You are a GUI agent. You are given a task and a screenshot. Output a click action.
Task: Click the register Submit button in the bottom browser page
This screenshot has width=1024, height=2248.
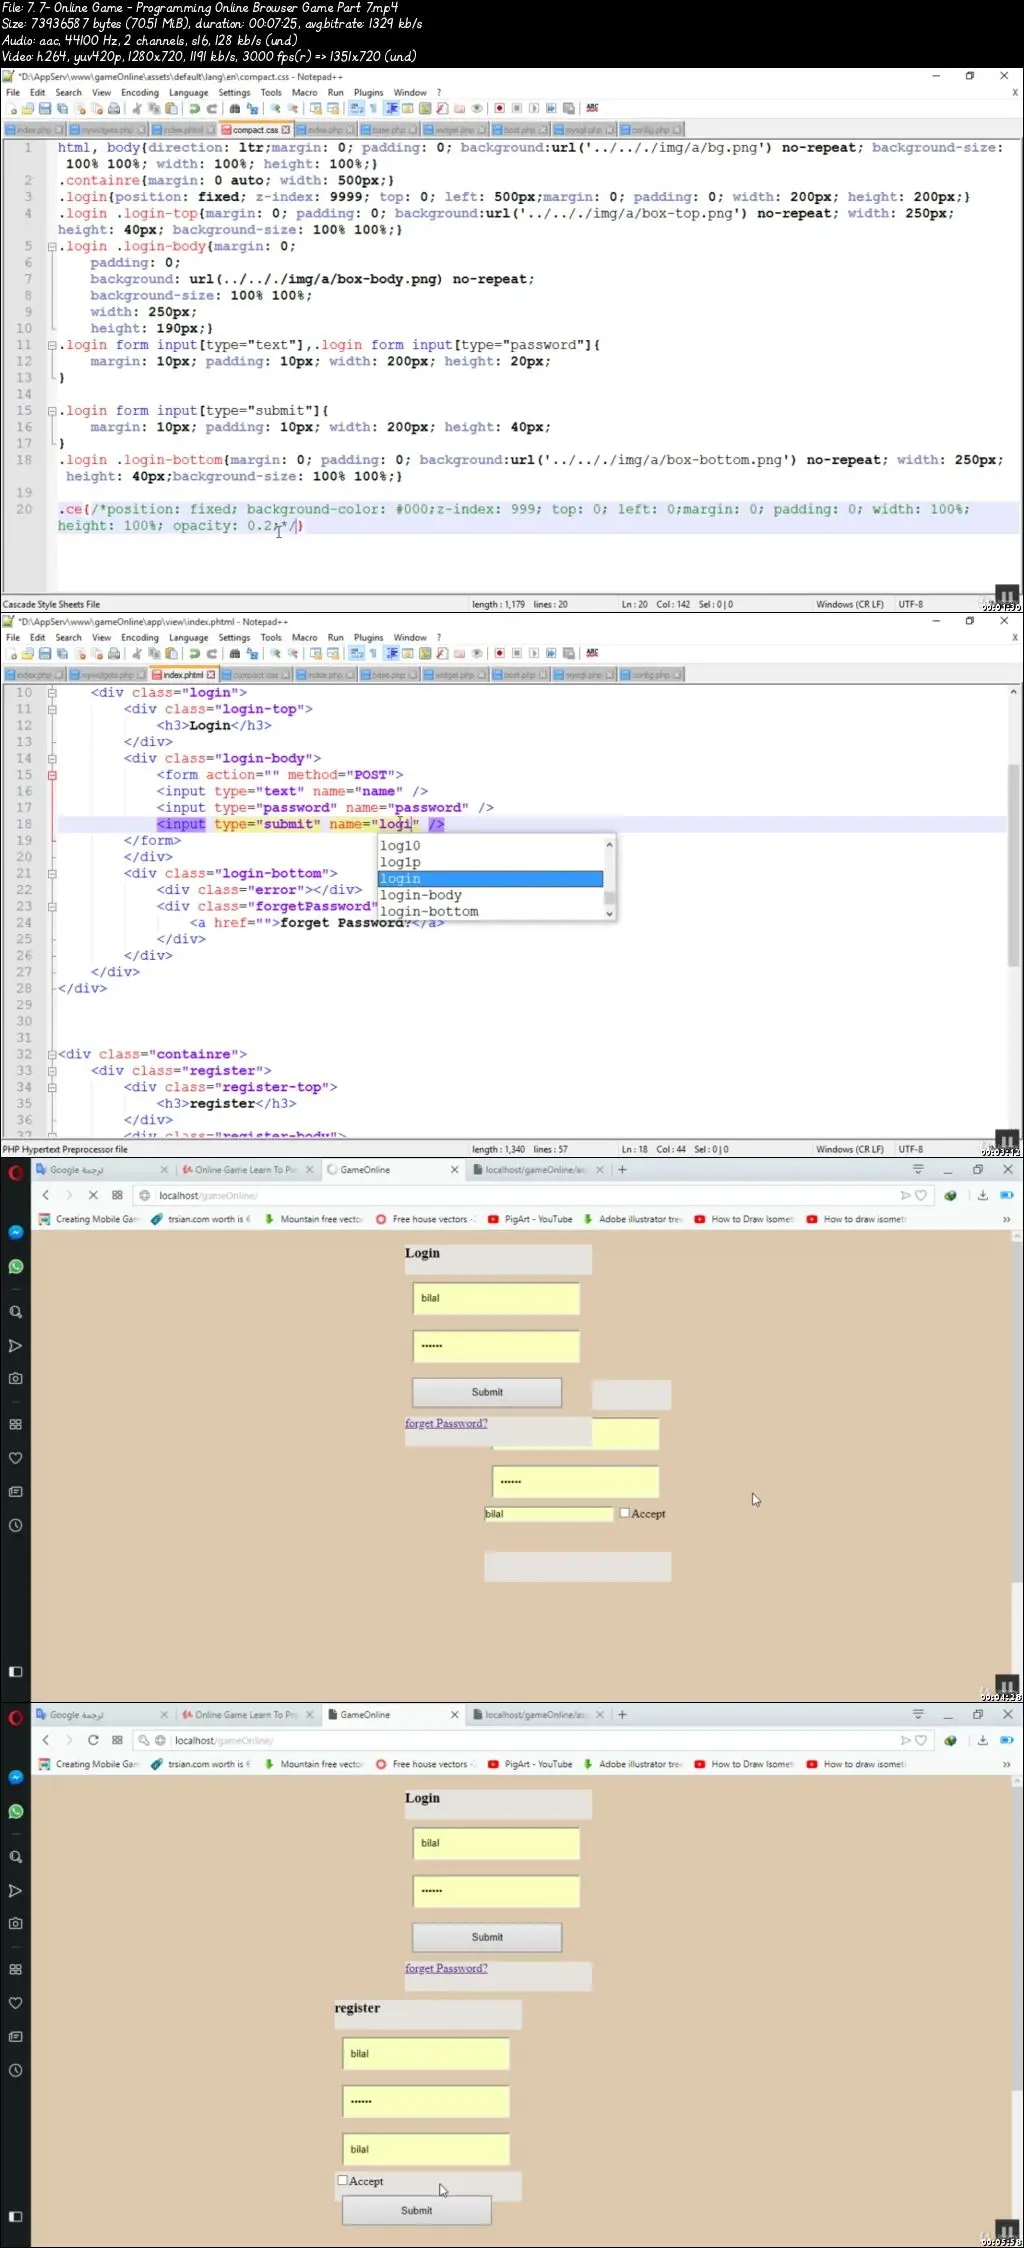pyautogui.click(x=416, y=2210)
